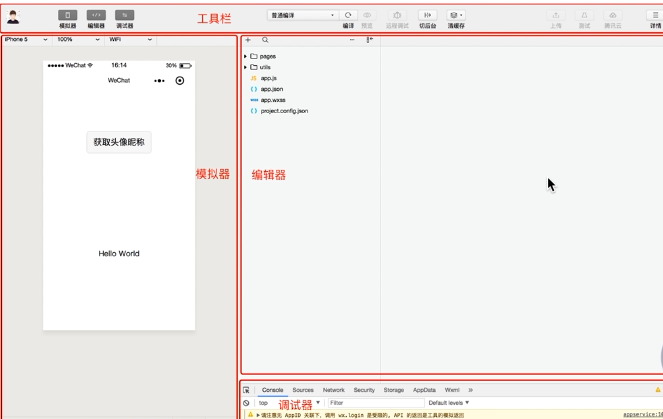Expand the AppID warning message arrow
This screenshot has height=419, width=663.
(x=258, y=415)
